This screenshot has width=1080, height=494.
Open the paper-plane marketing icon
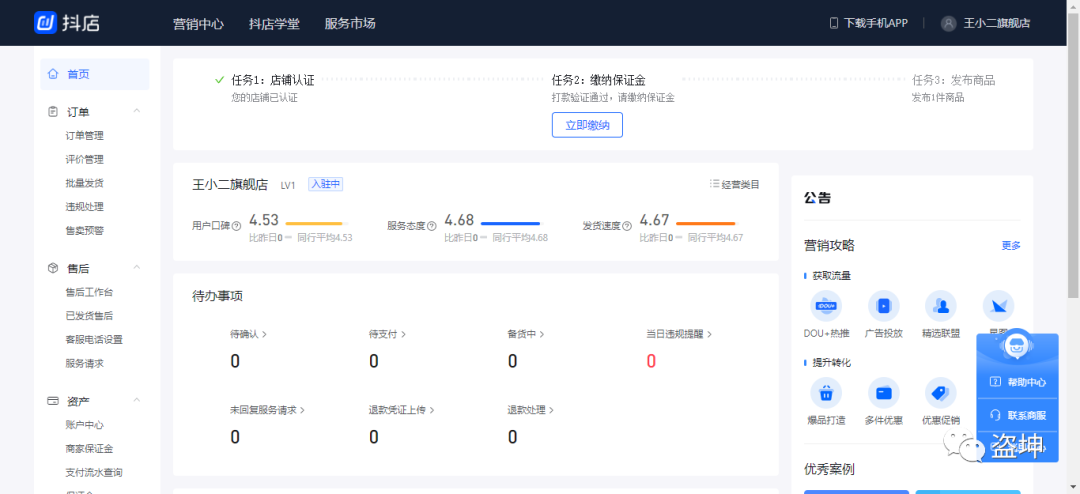(x=998, y=305)
